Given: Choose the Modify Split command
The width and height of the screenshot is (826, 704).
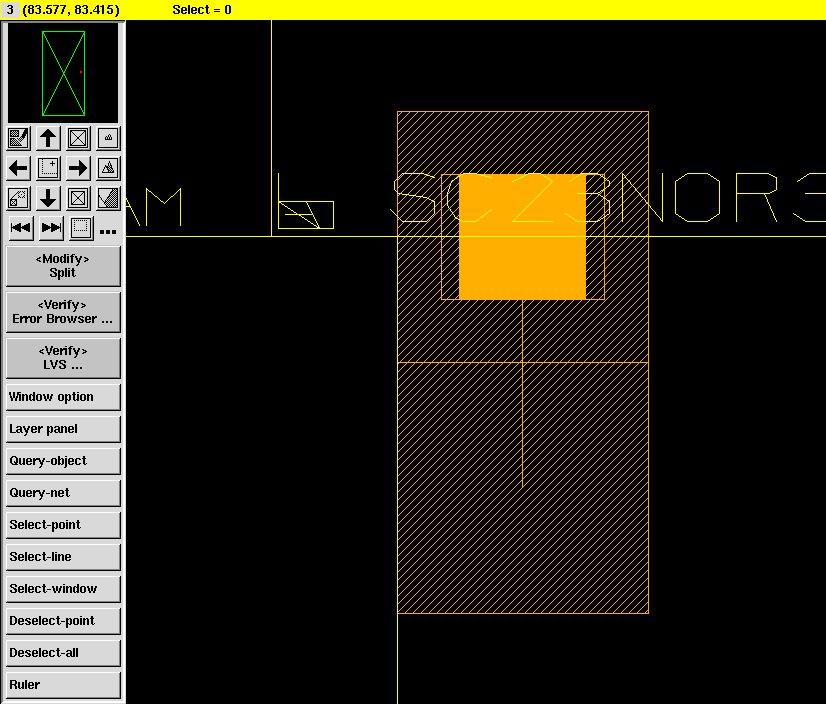Looking at the screenshot, I should tap(63, 266).
